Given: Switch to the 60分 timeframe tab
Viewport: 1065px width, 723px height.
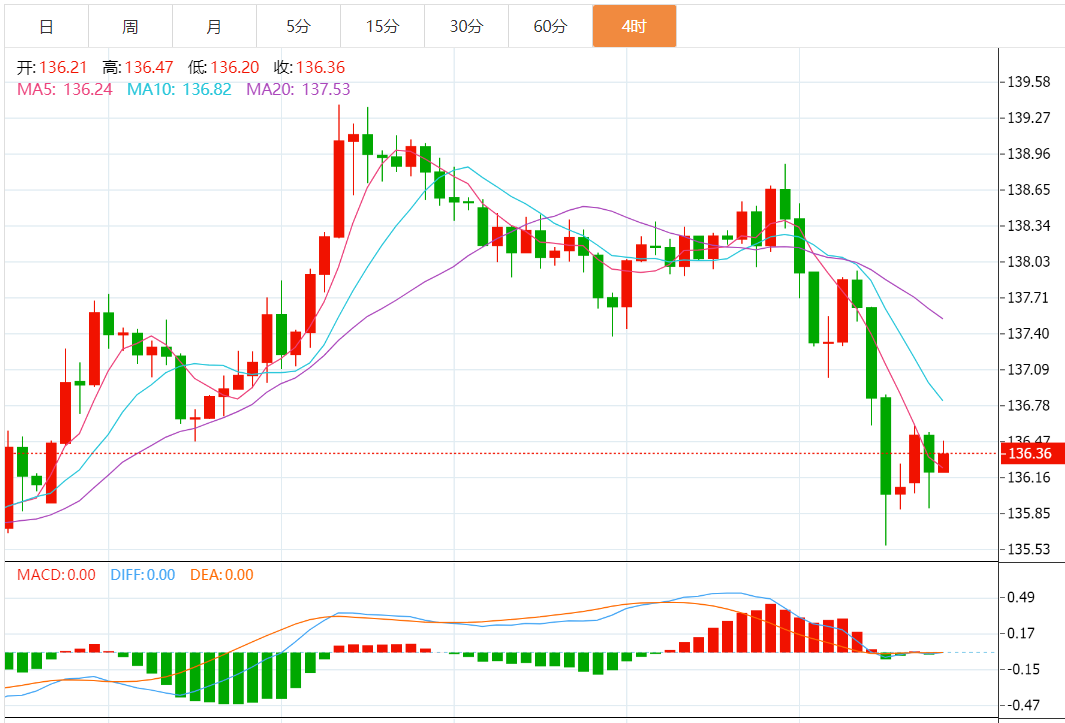Looking at the screenshot, I should (550, 27).
